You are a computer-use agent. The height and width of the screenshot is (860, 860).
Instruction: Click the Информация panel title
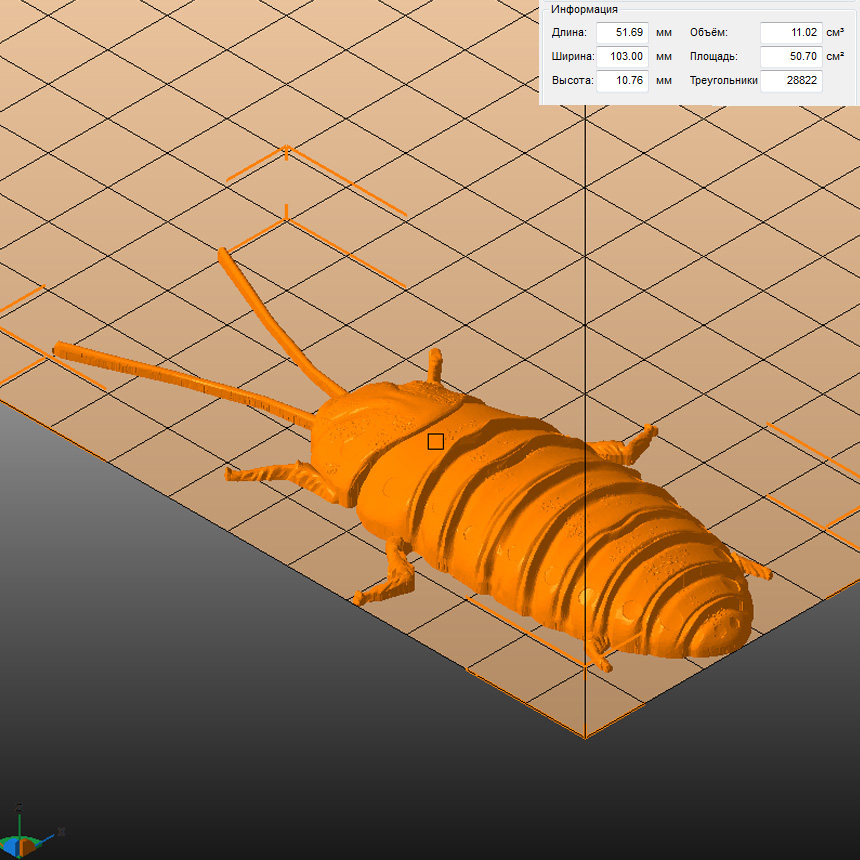click(584, 10)
